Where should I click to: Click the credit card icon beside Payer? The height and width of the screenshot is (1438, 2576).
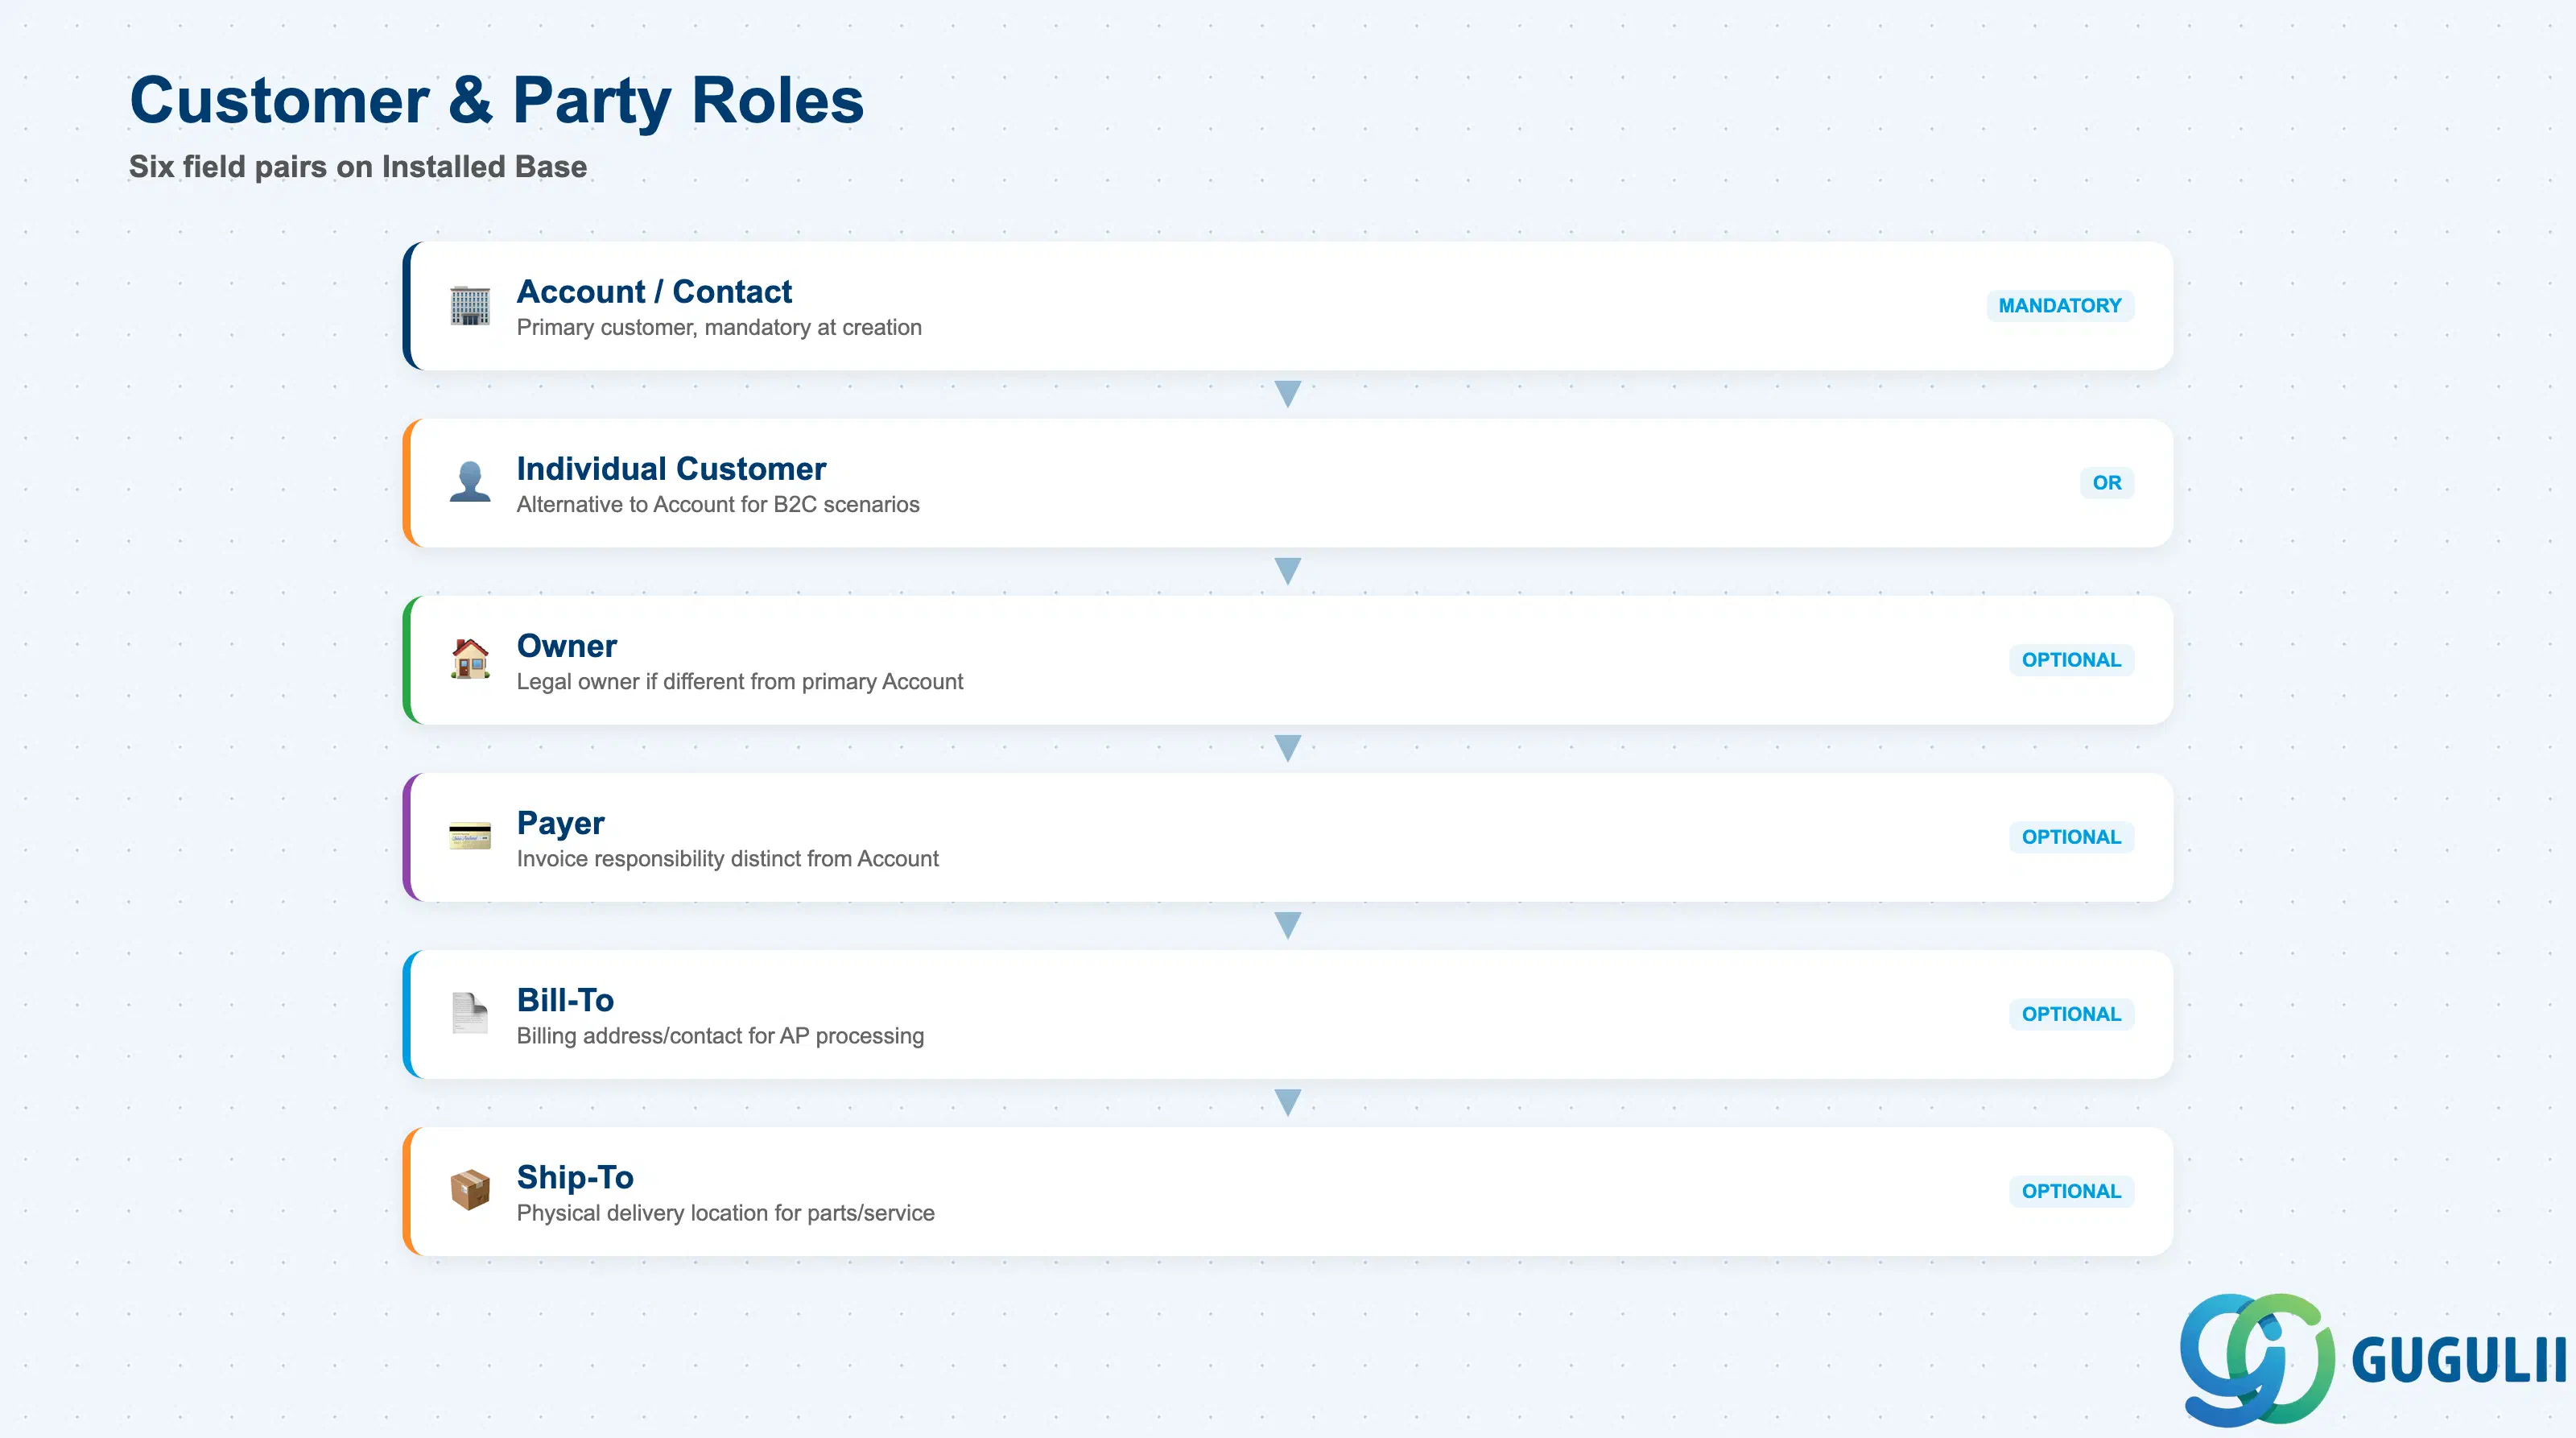click(470, 836)
